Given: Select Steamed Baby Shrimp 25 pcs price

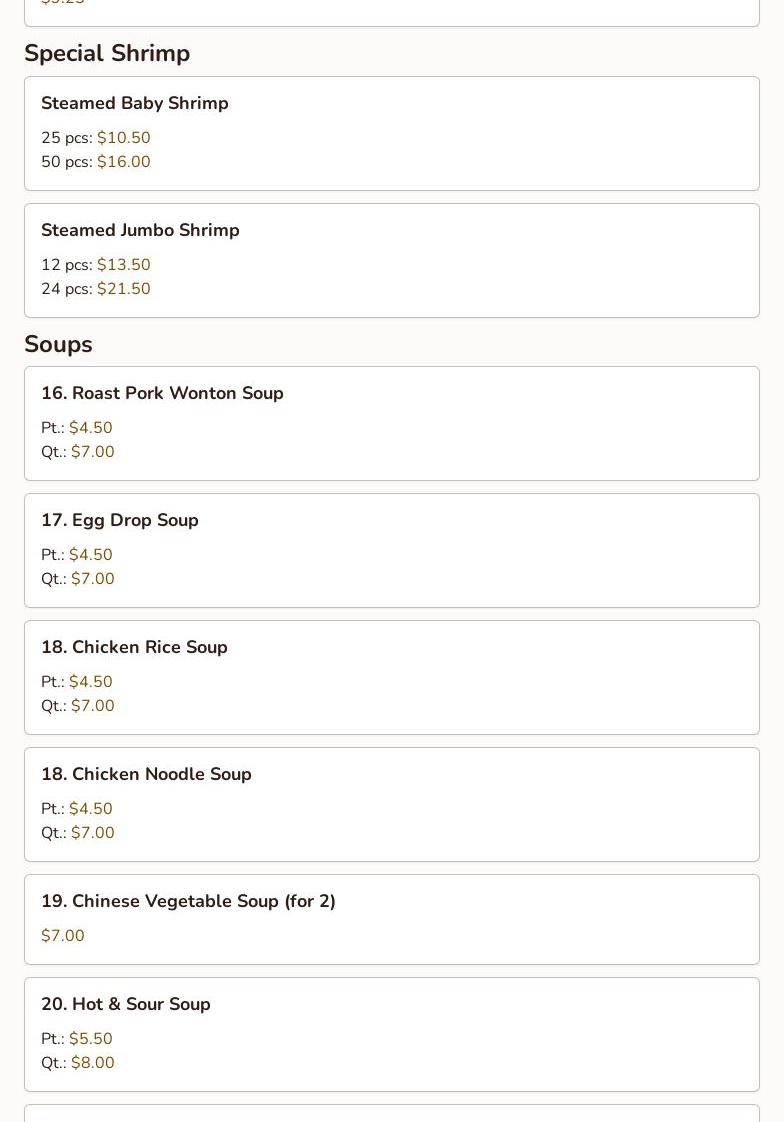Looking at the screenshot, I should 123,138.
